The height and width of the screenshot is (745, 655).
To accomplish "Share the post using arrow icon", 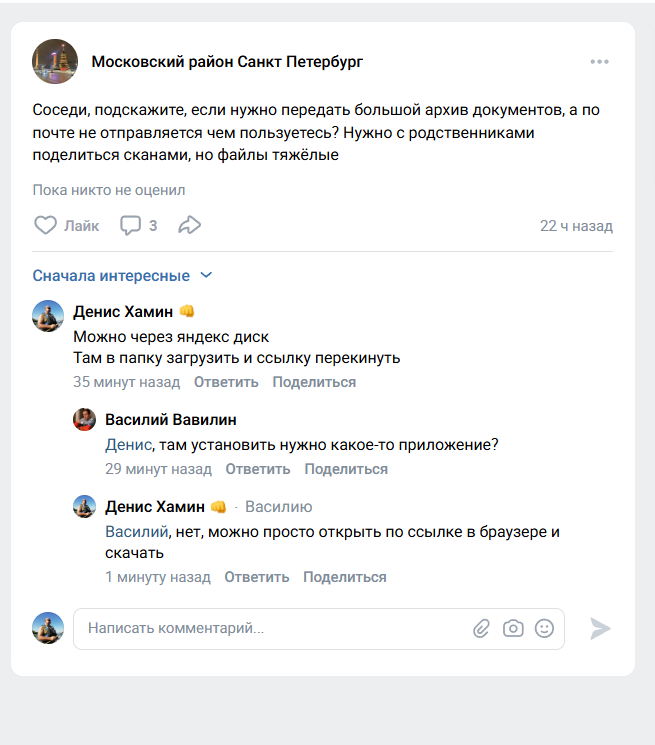I will tap(190, 225).
